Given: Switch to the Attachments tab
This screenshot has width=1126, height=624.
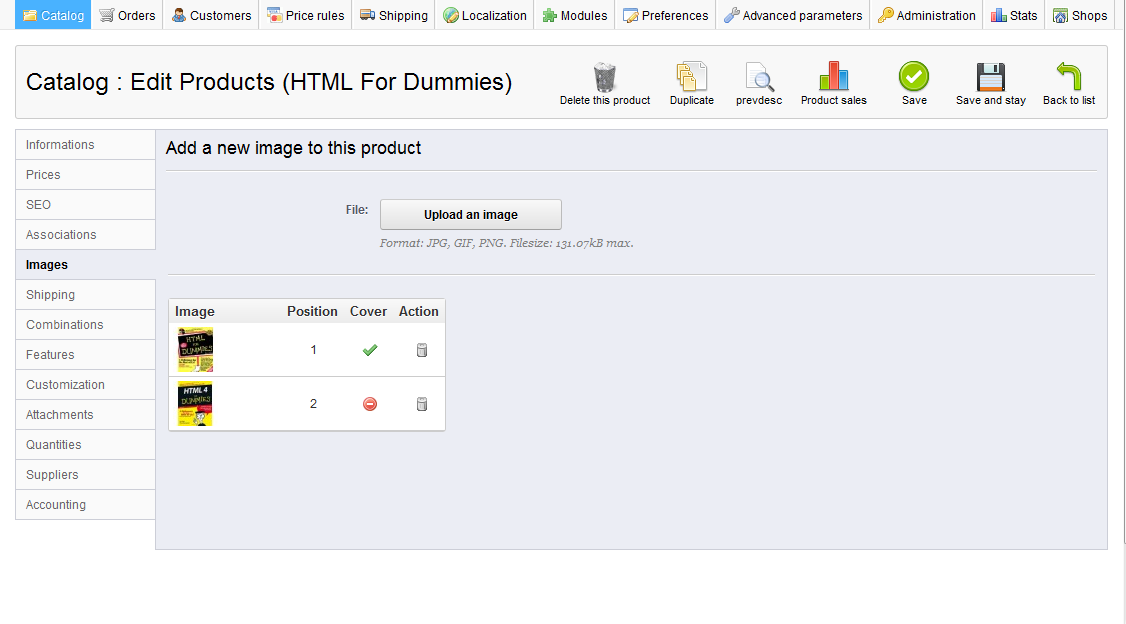Looking at the screenshot, I should 85,414.
